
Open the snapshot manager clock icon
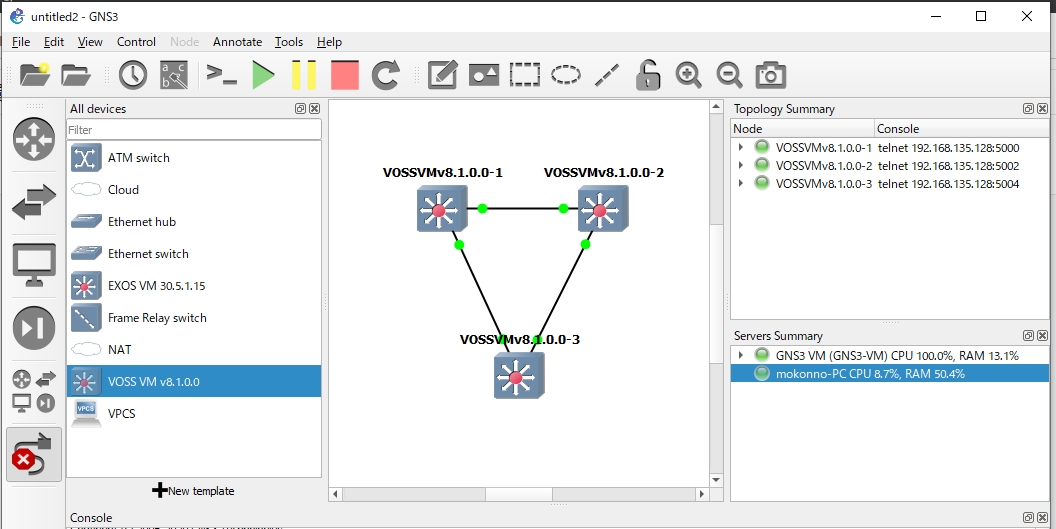[133, 75]
